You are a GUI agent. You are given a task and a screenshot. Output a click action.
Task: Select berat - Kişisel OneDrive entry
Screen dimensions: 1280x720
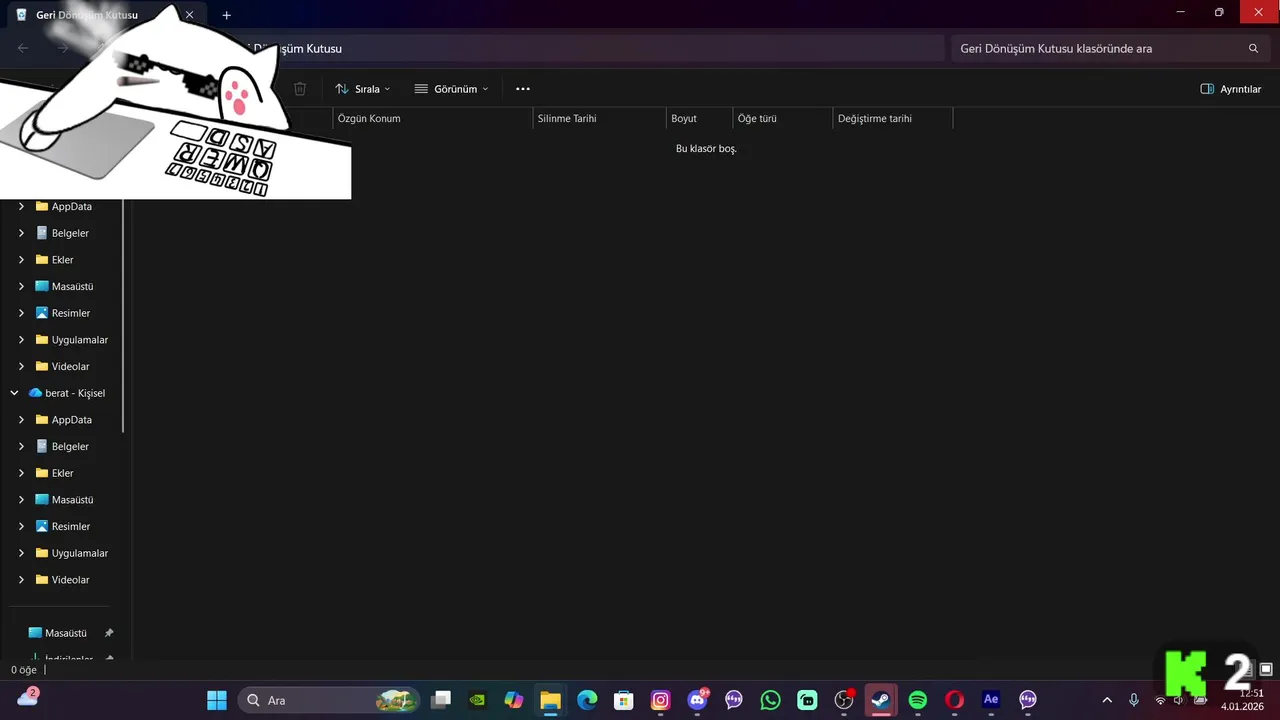click(x=66, y=393)
